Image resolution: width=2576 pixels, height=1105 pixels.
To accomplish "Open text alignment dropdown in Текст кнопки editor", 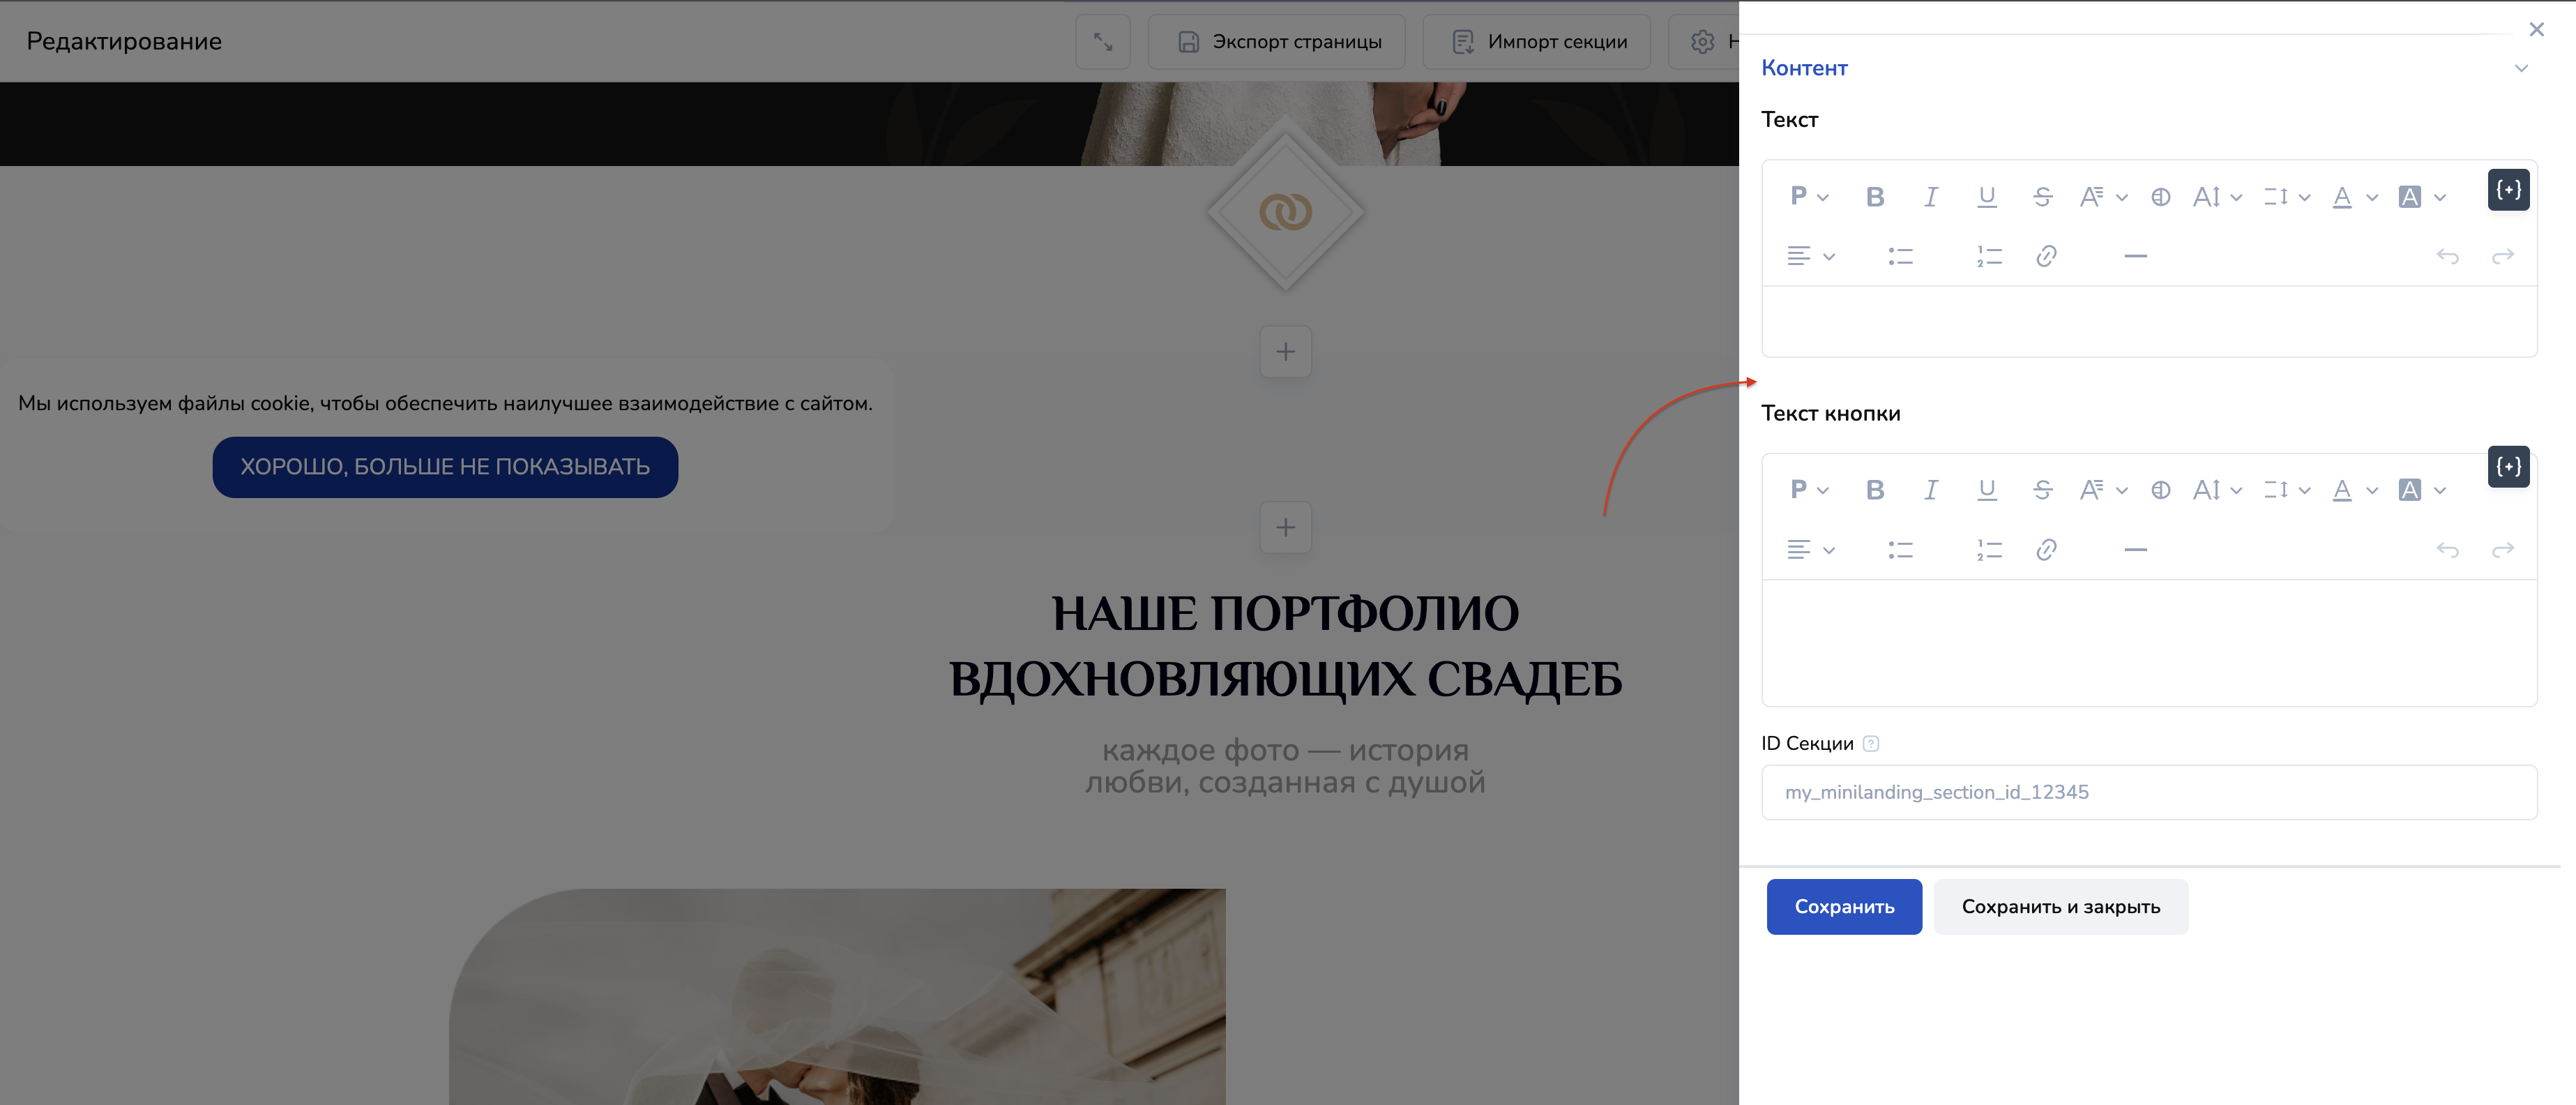I will [x=1810, y=550].
